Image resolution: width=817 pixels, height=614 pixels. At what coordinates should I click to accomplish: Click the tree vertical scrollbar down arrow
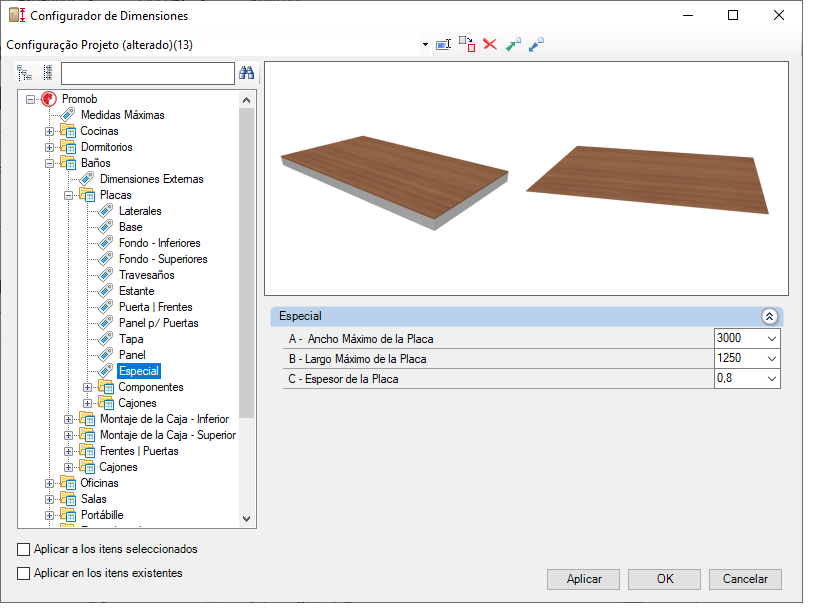point(247,519)
